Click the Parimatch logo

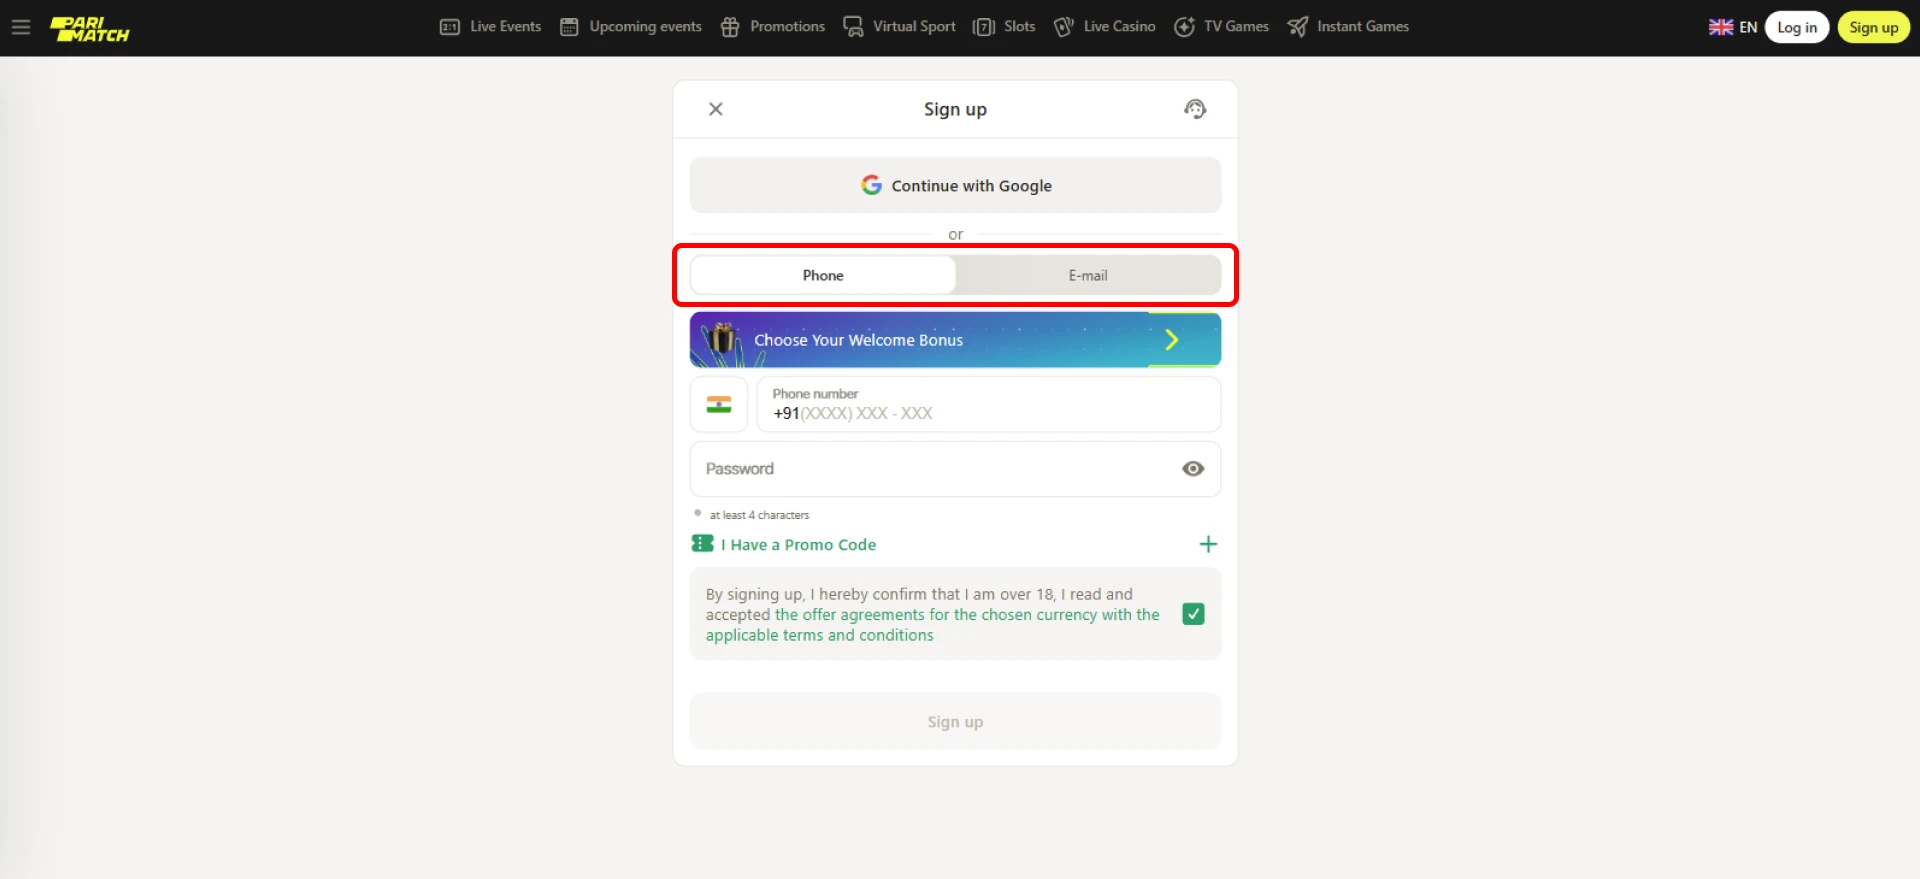pos(90,28)
